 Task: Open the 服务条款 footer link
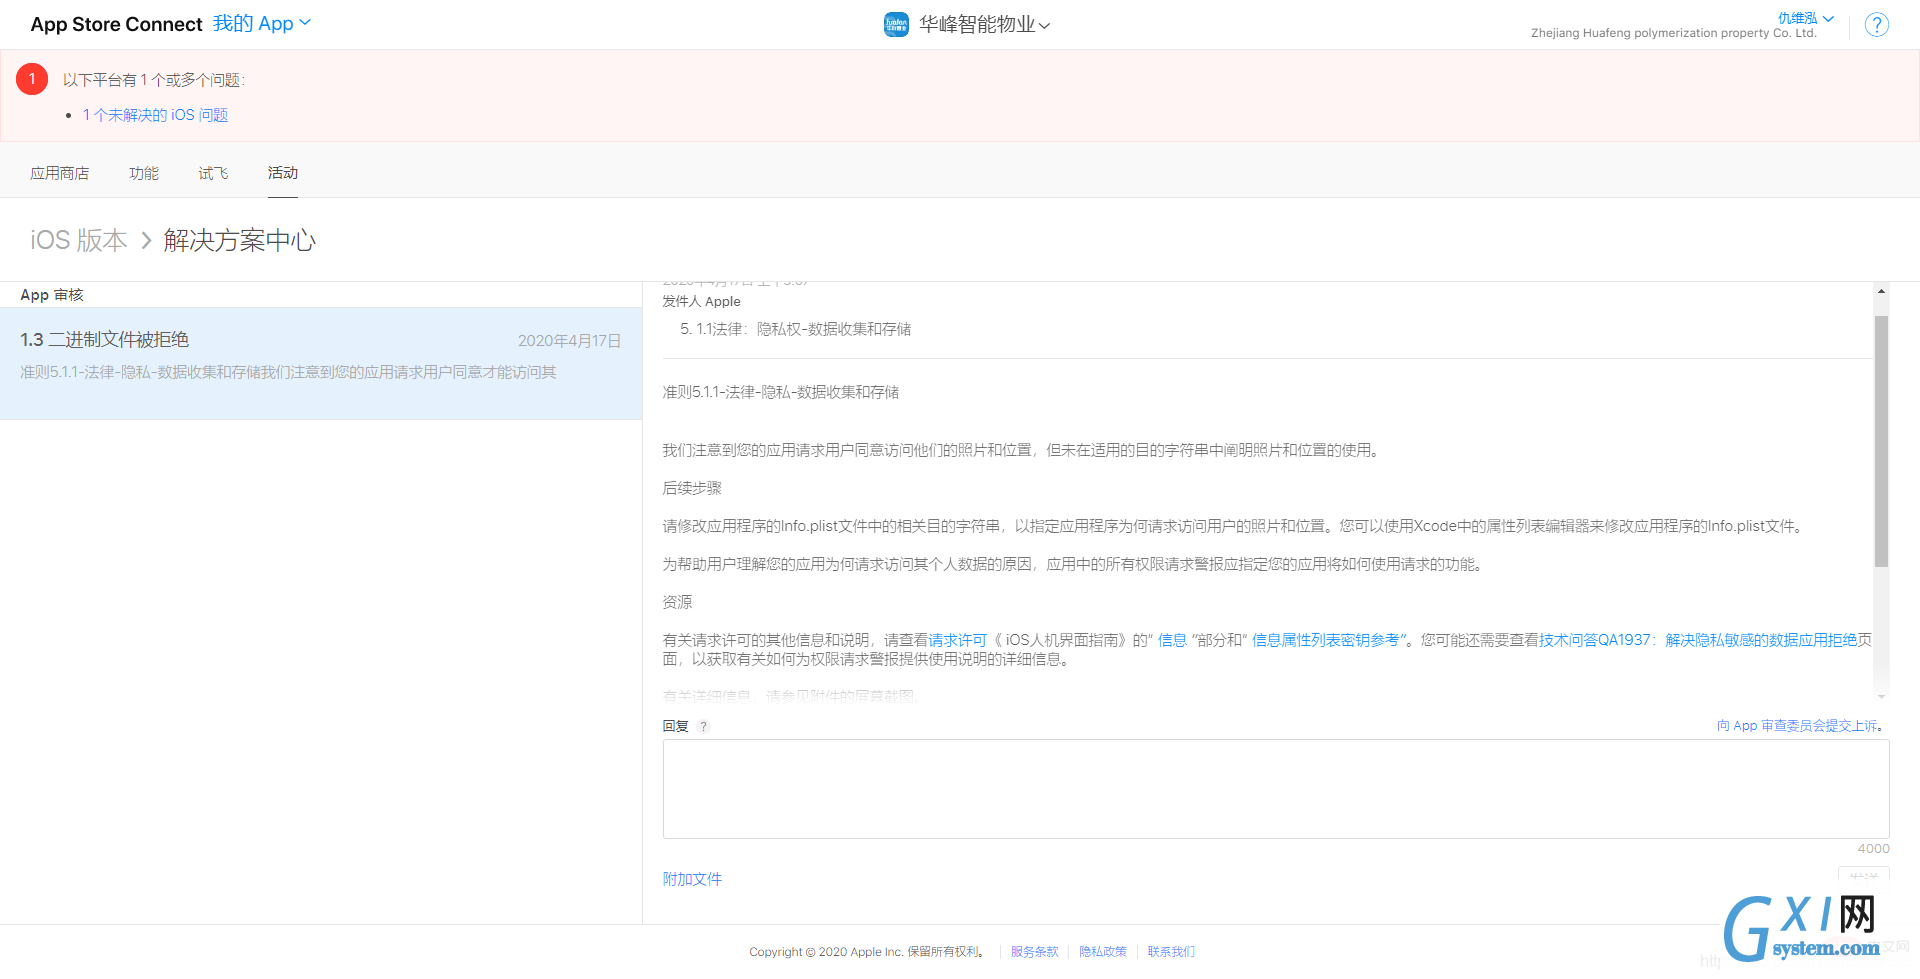(1034, 952)
